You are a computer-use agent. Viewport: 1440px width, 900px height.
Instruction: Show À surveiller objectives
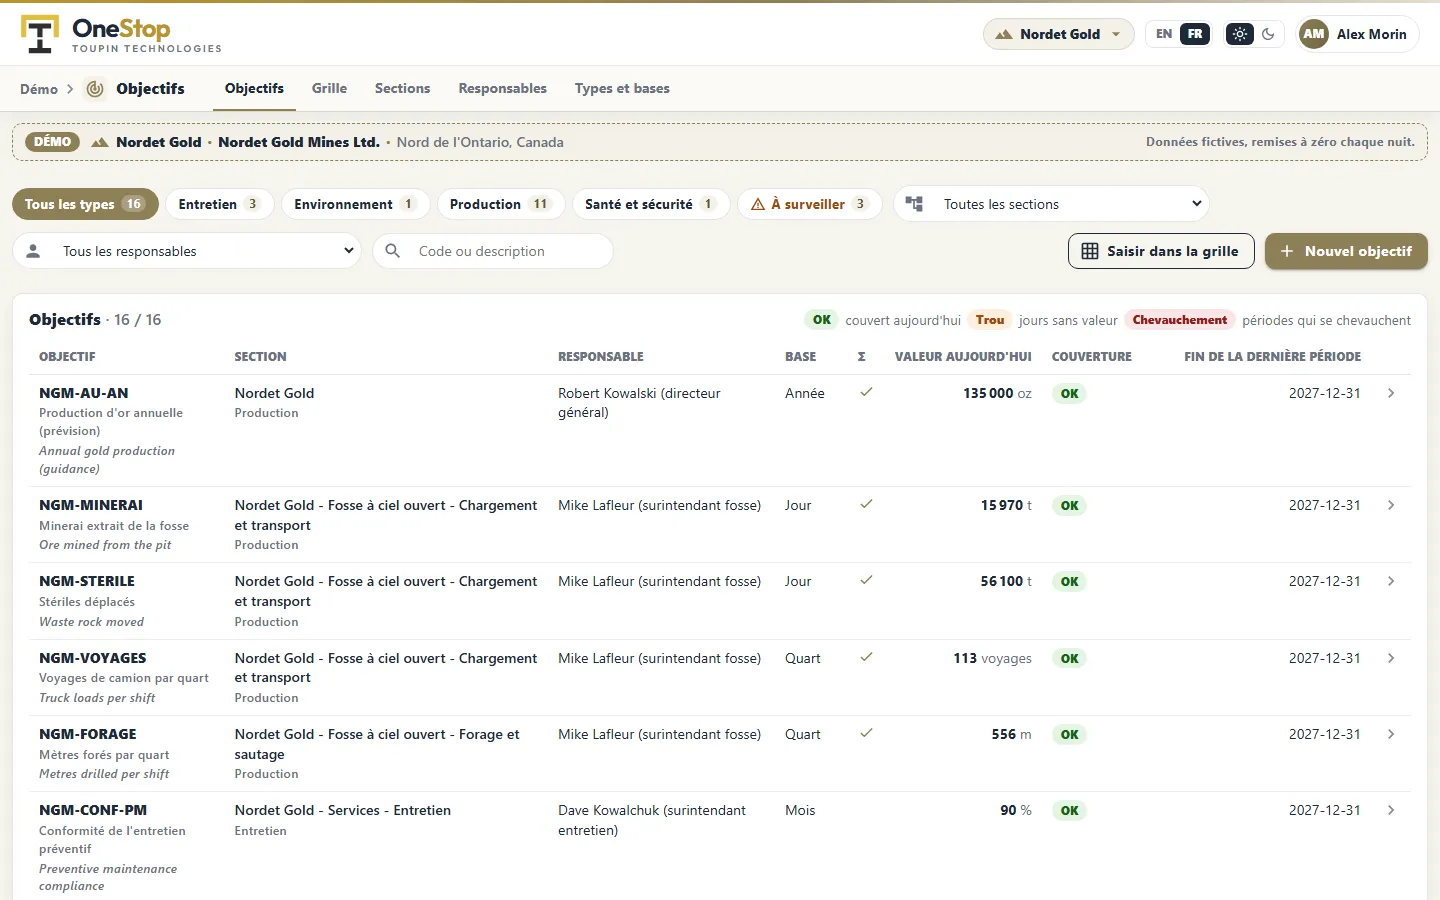pyautogui.click(x=809, y=204)
